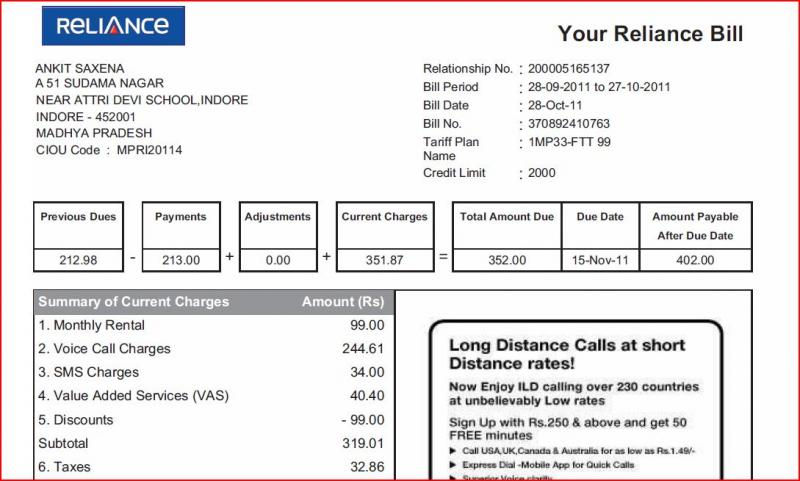Viewport: 800px width, 481px height.
Task: Select VAS amount 40.40
Action: (x=367, y=395)
